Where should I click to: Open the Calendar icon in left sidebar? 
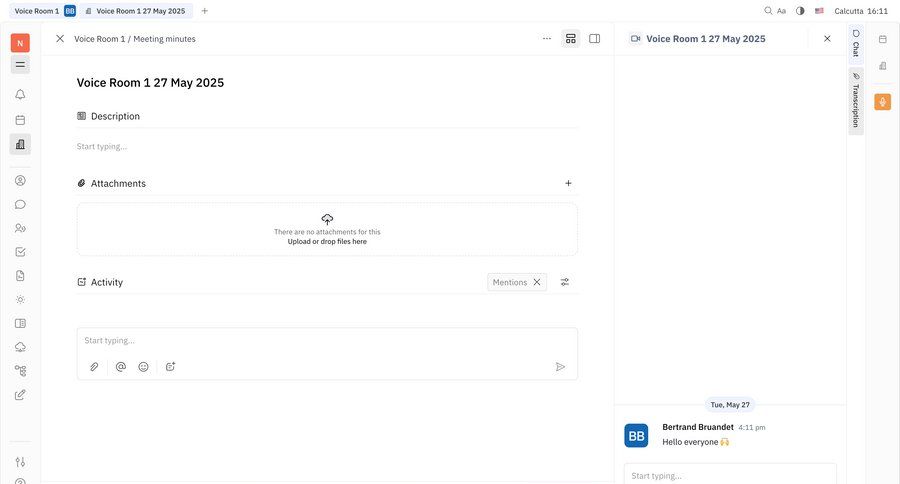click(x=20, y=120)
